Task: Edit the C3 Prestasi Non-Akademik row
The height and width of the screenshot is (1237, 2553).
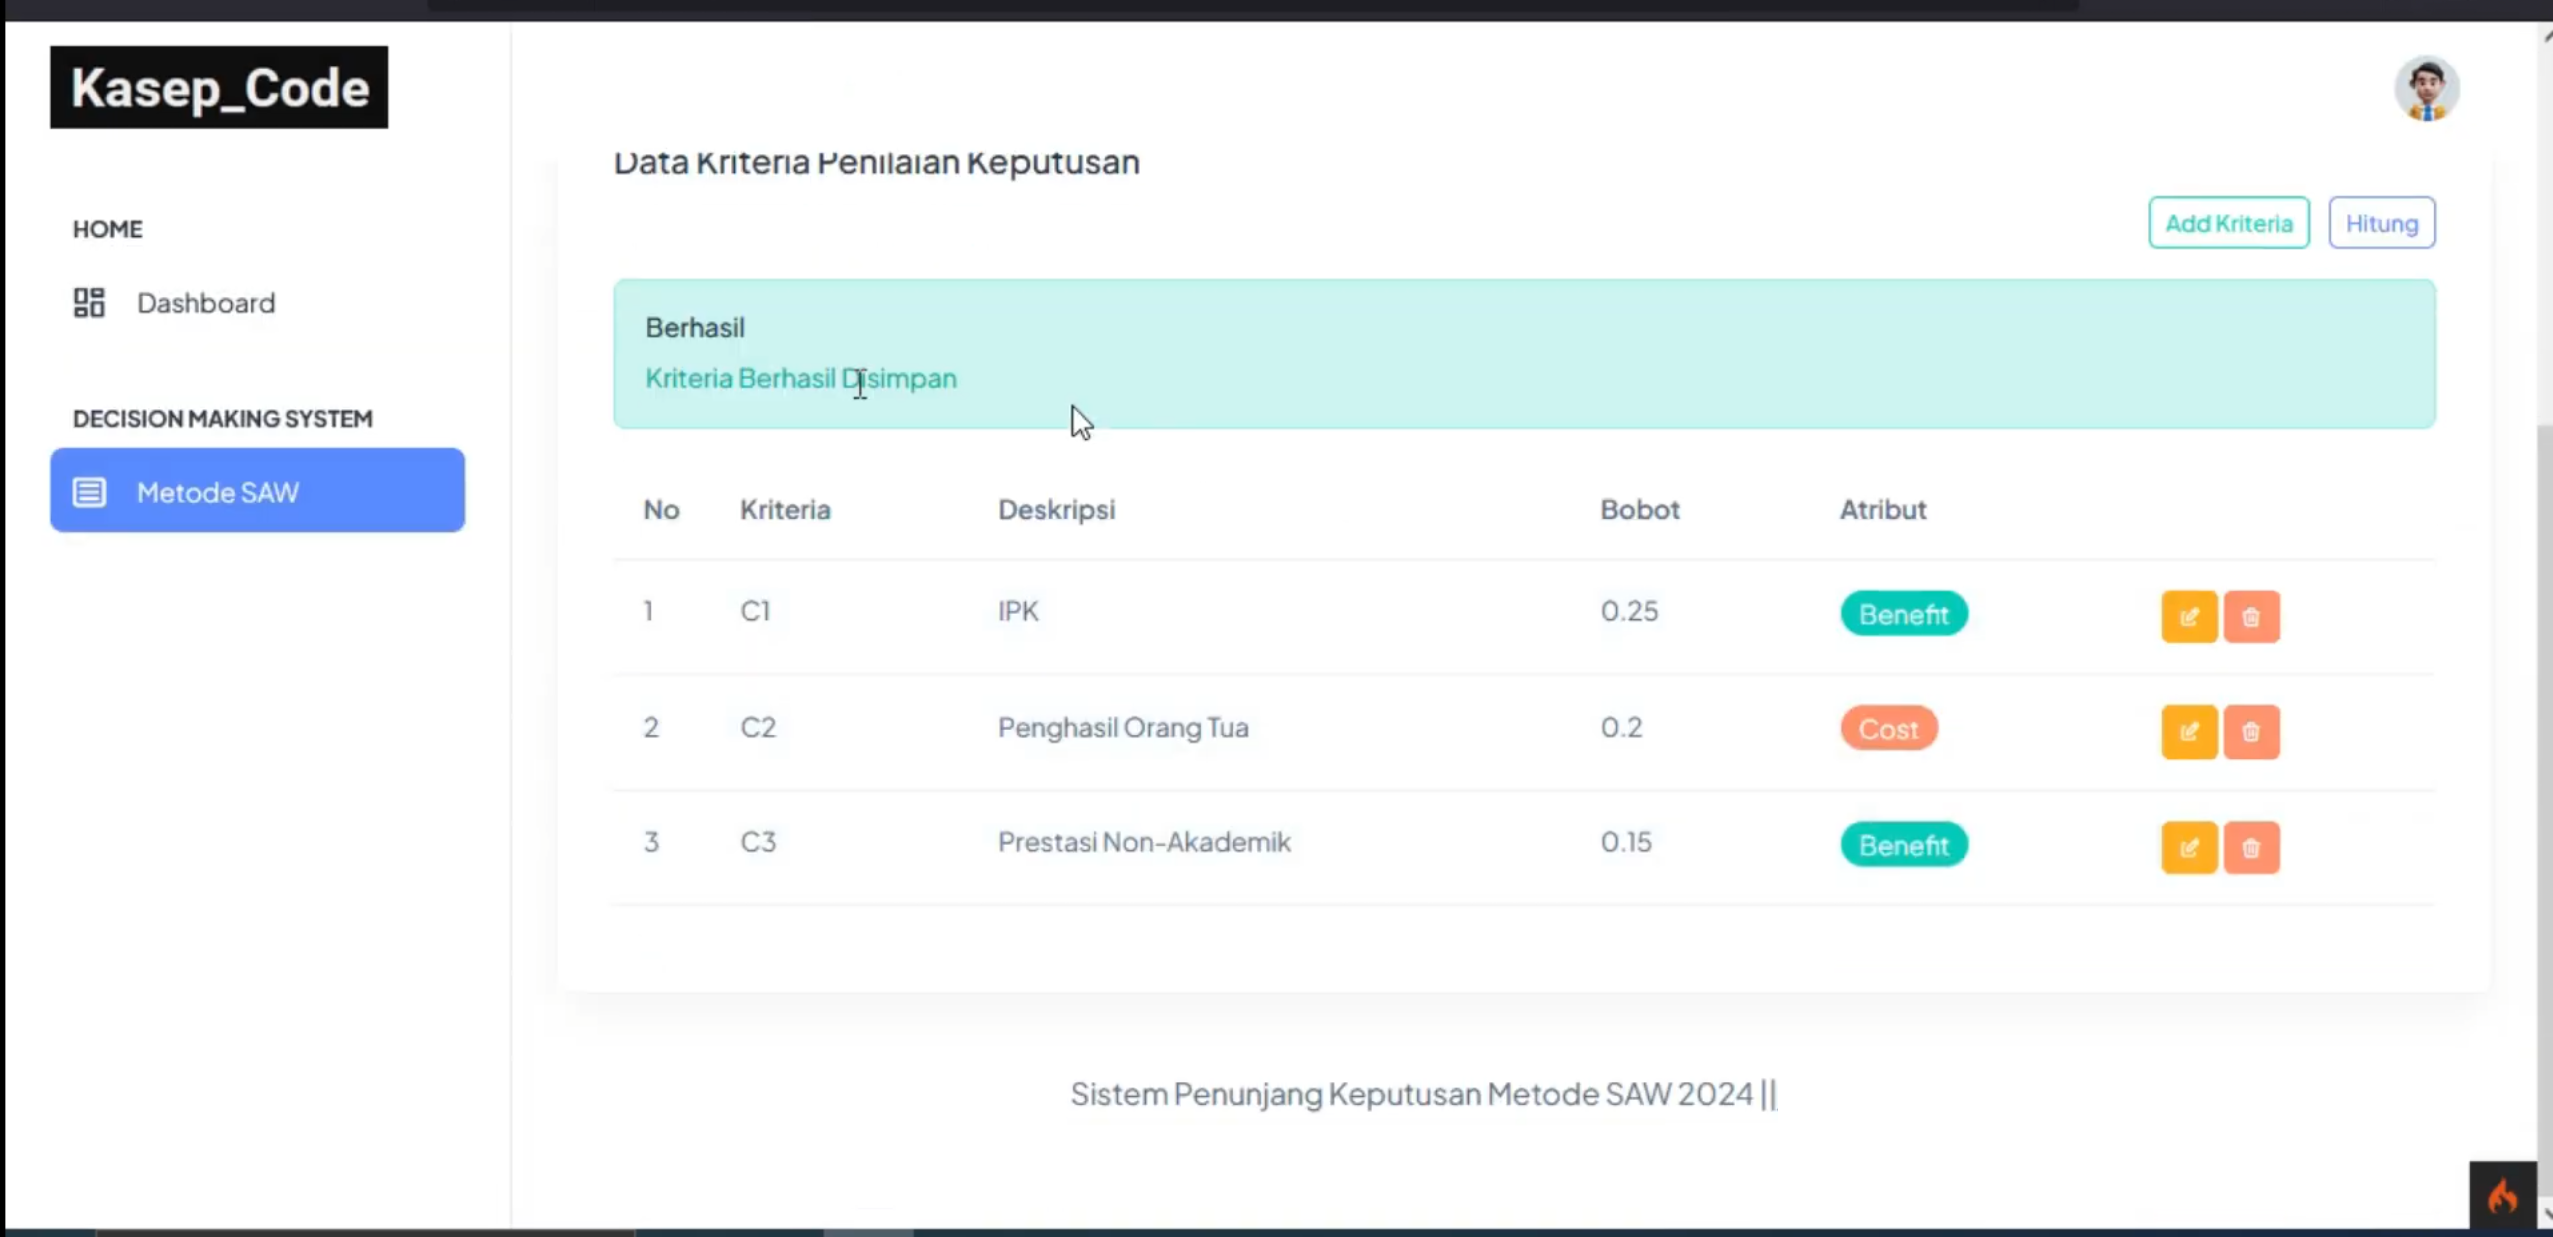Action: 2189,848
